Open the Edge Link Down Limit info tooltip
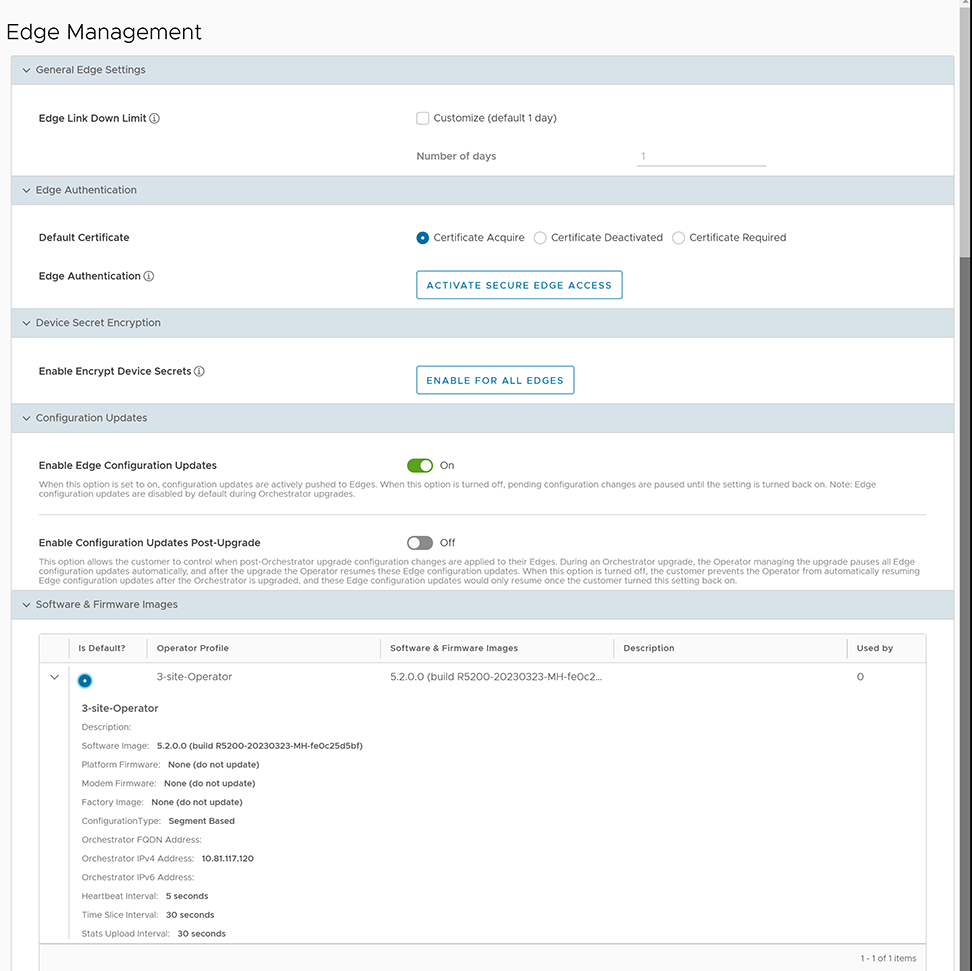This screenshot has height=971, width=972. 155,118
